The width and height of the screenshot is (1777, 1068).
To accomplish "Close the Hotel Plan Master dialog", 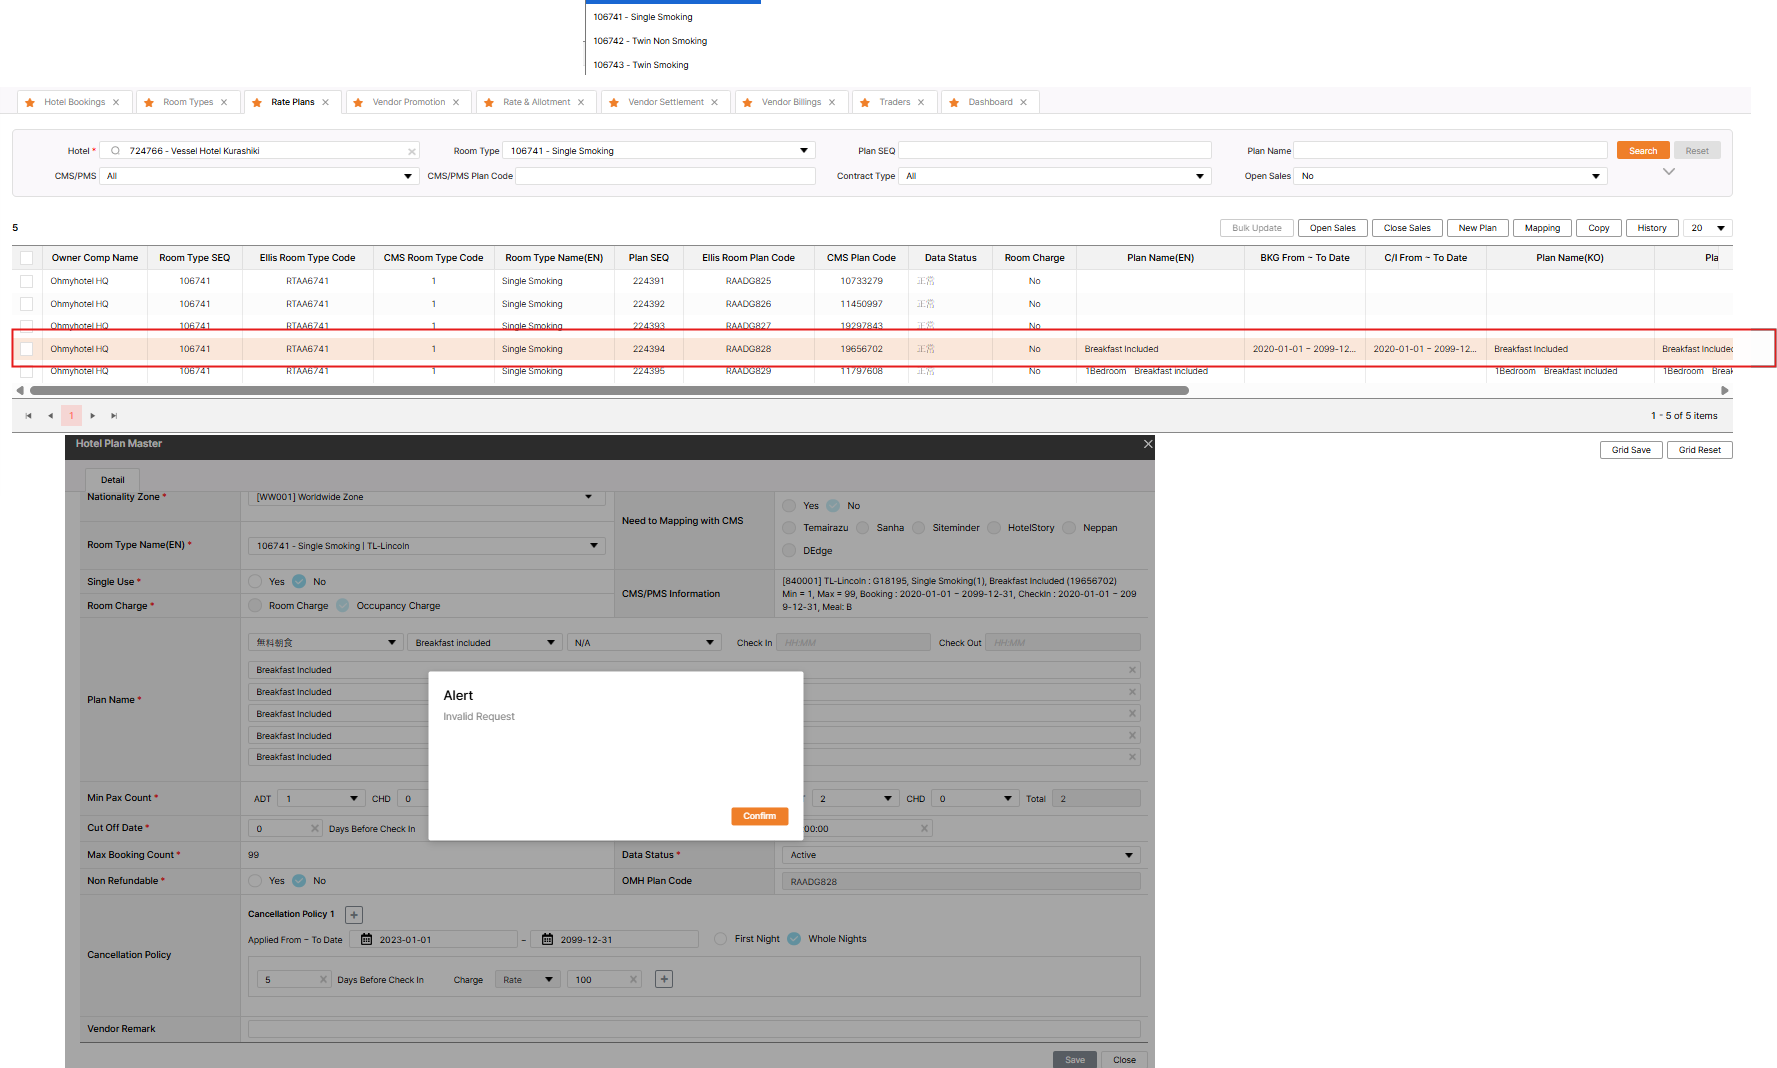I will coord(1147,444).
